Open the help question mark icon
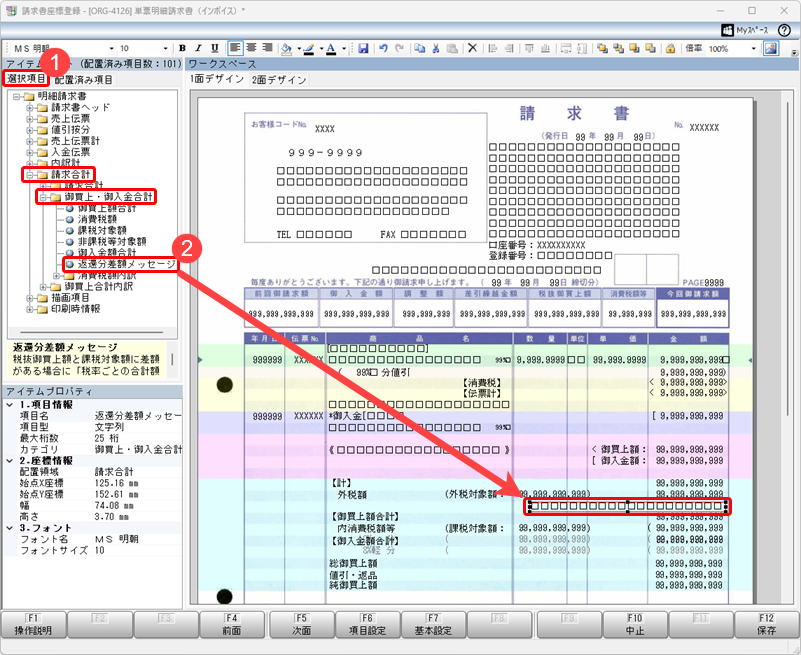The image size is (801, 655). [784, 30]
